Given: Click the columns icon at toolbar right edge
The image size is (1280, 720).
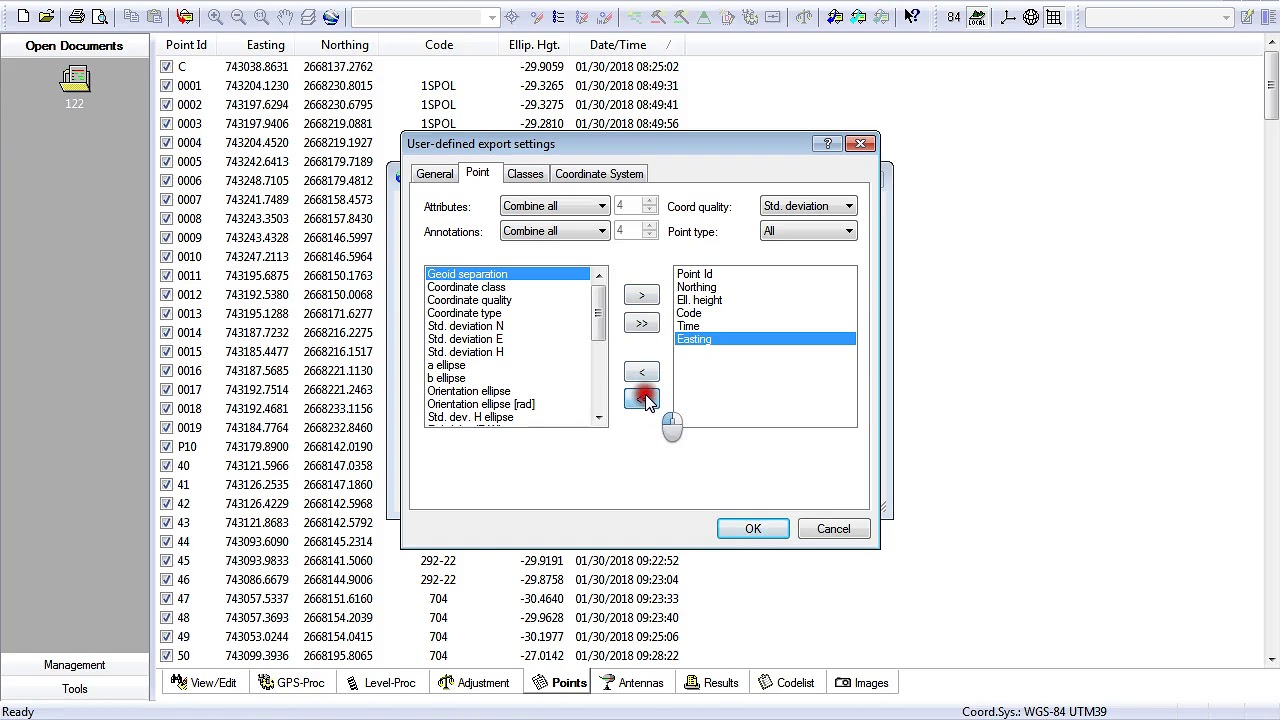Looking at the screenshot, I should pyautogui.click(x=1269, y=17).
